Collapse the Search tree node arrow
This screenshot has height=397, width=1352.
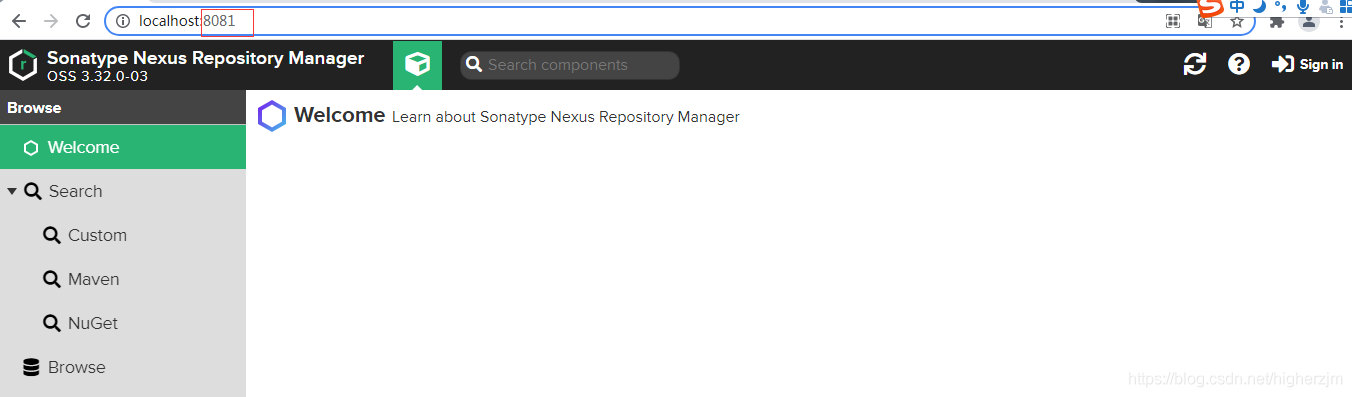coord(12,191)
